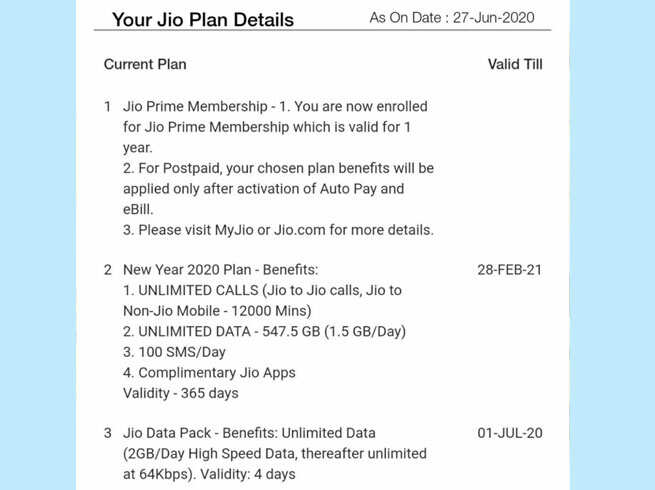Viewport: 655px width, 490px height.
Task: Click plan number 2 in the list
Action: pyautogui.click(x=108, y=270)
